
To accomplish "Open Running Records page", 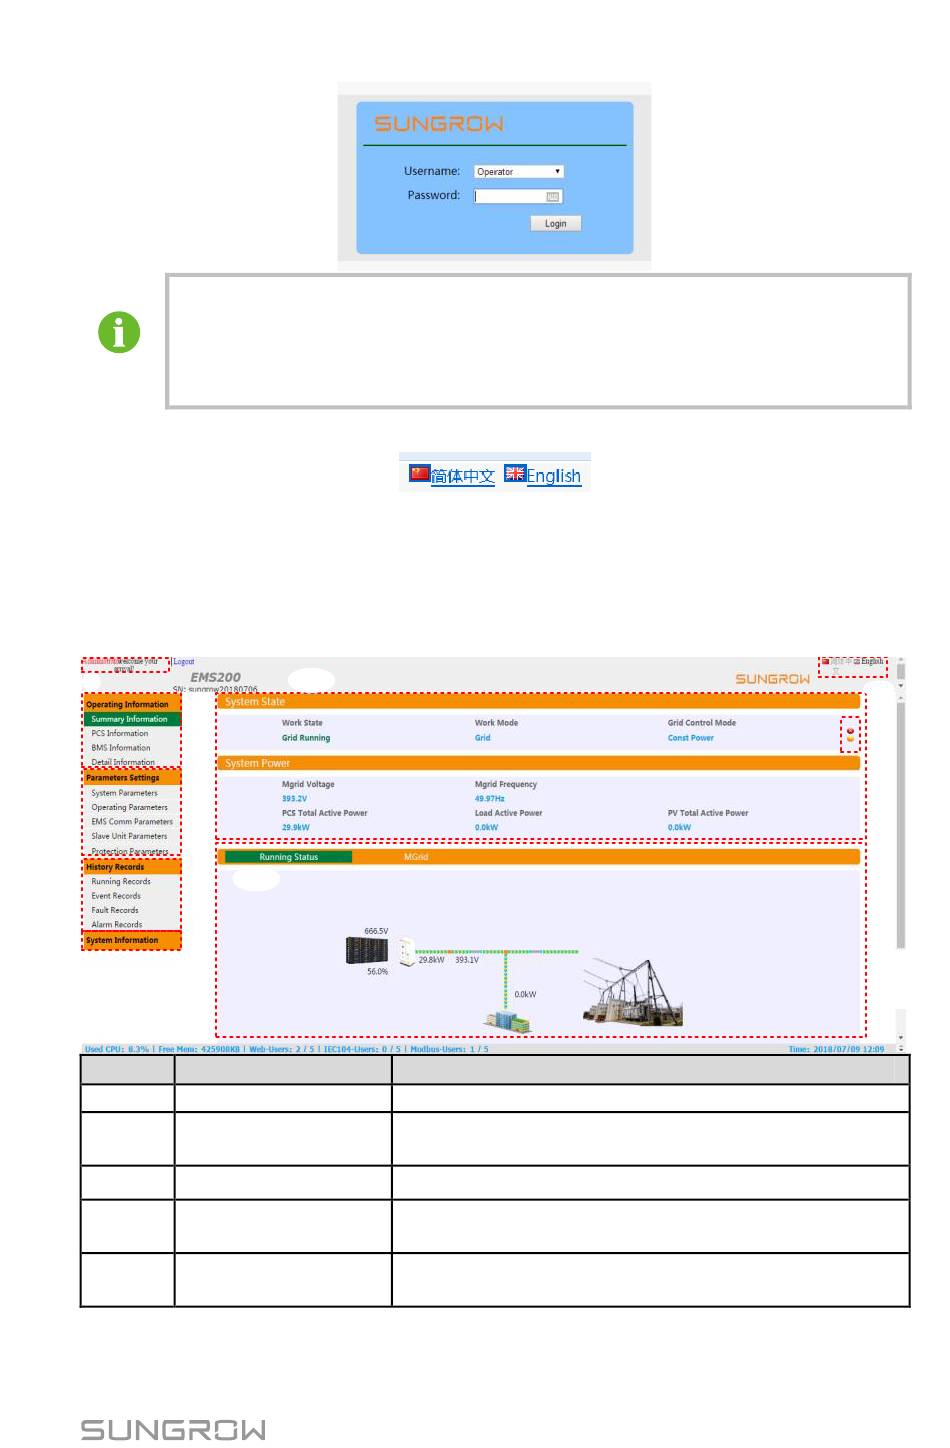I will (121, 882).
